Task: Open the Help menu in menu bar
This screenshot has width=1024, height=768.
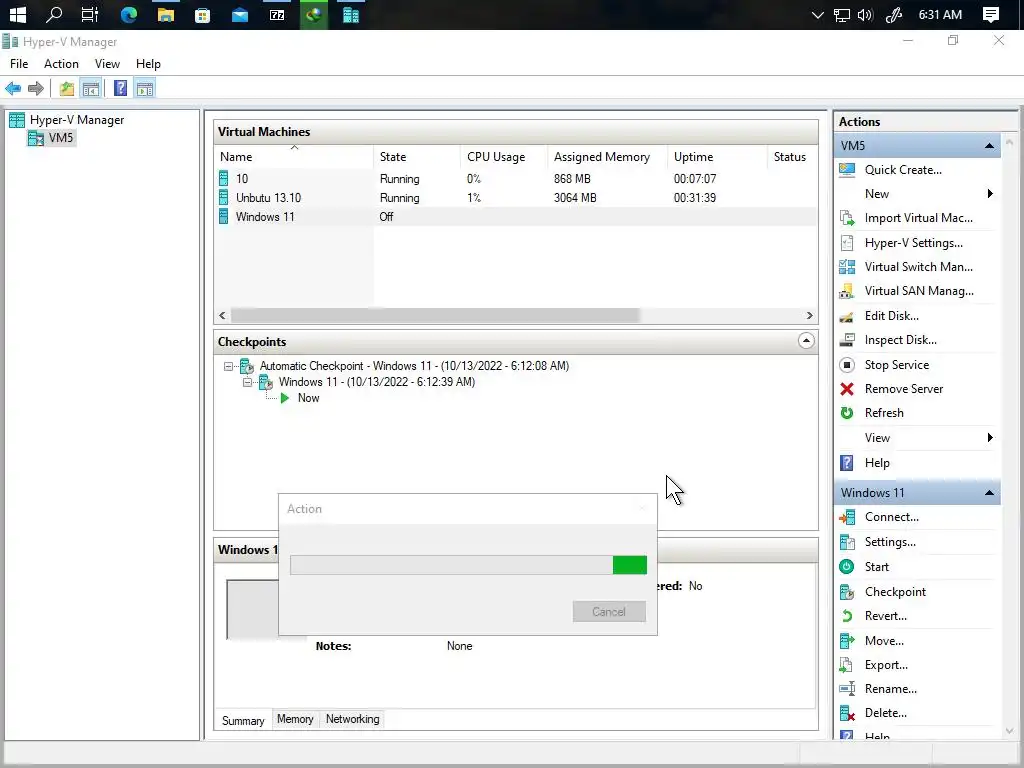Action: (x=148, y=63)
